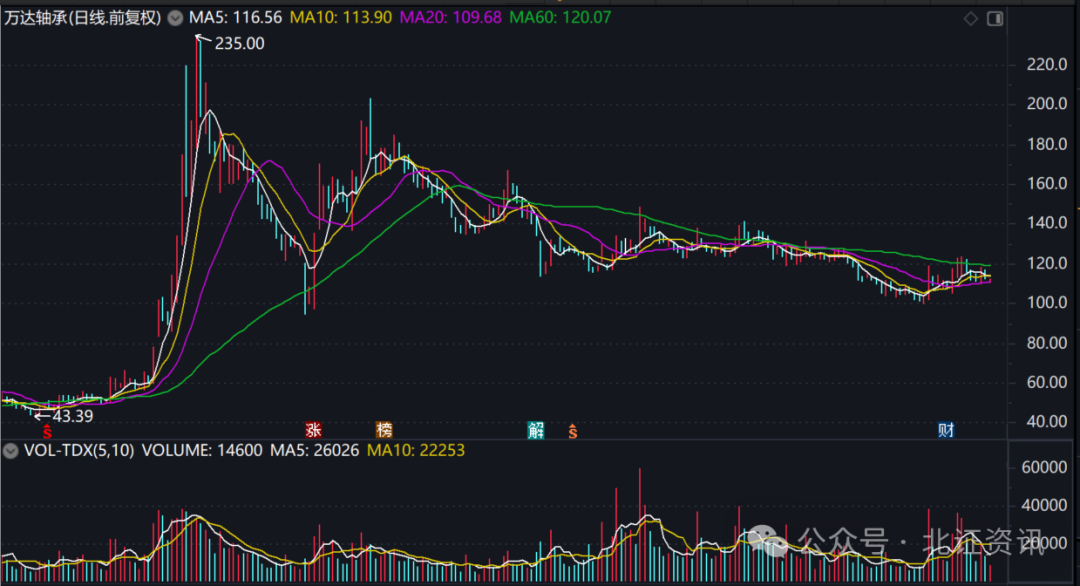Image resolution: width=1080 pixels, height=586 pixels.
Task: Click the MA10: 113.90 label
Action: coord(341,18)
